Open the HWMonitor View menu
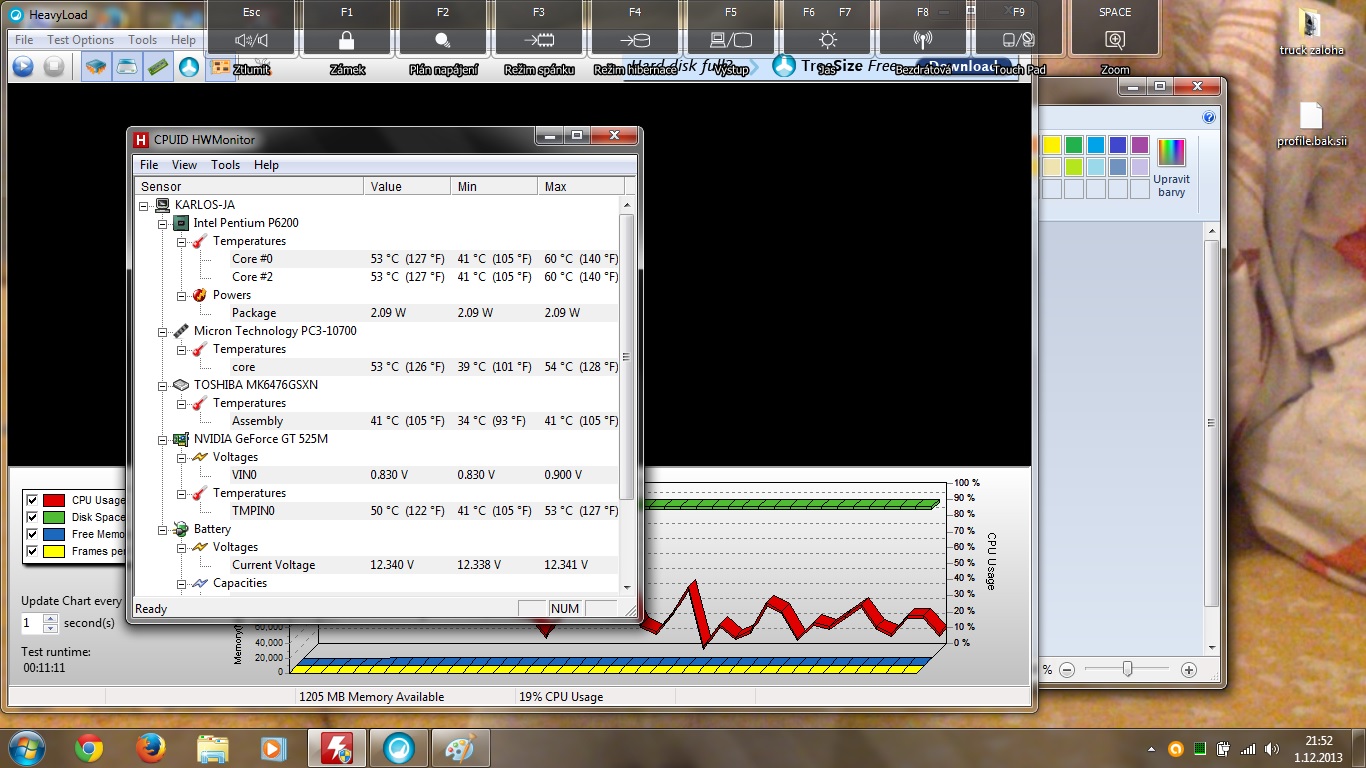This screenshot has height=768, width=1366. (x=184, y=165)
